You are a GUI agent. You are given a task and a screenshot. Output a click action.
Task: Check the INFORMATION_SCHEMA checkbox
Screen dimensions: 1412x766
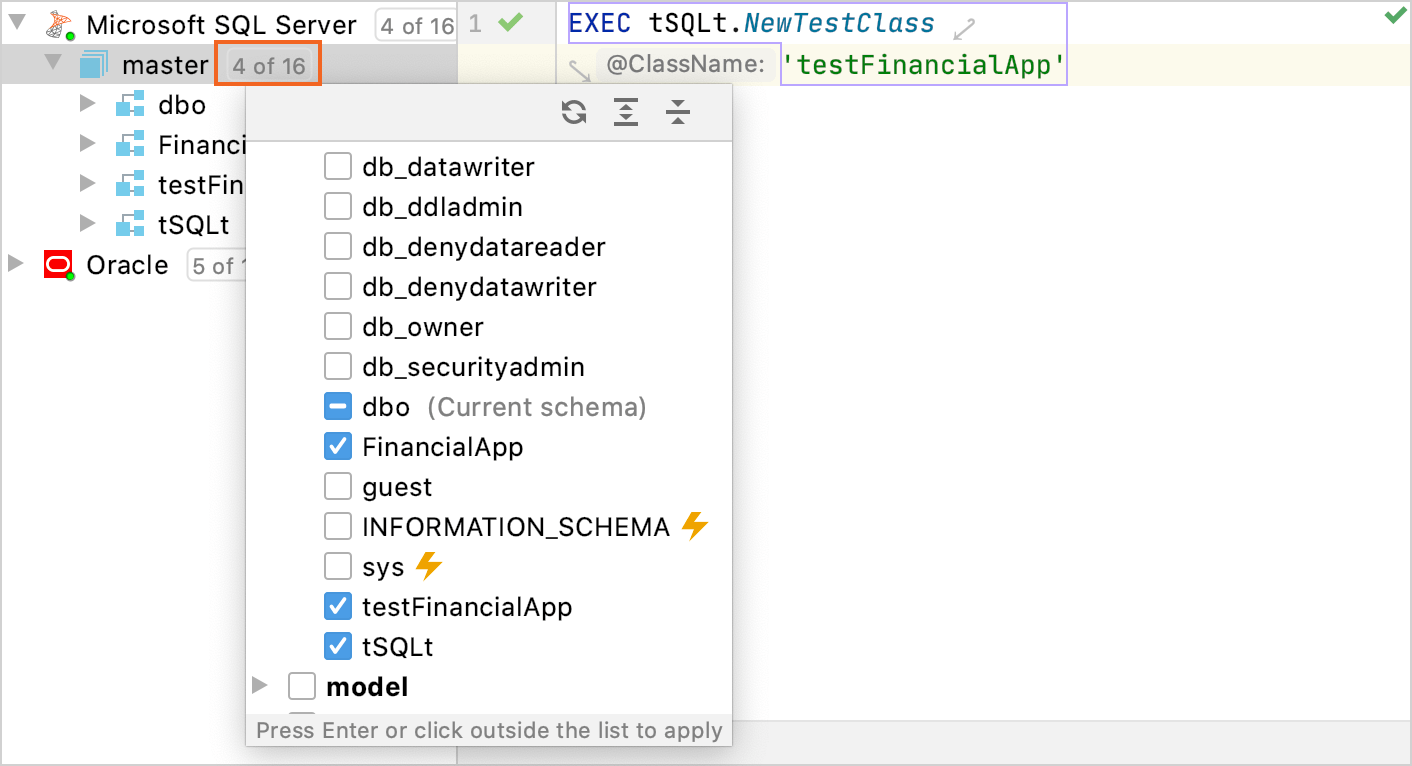tap(338, 526)
